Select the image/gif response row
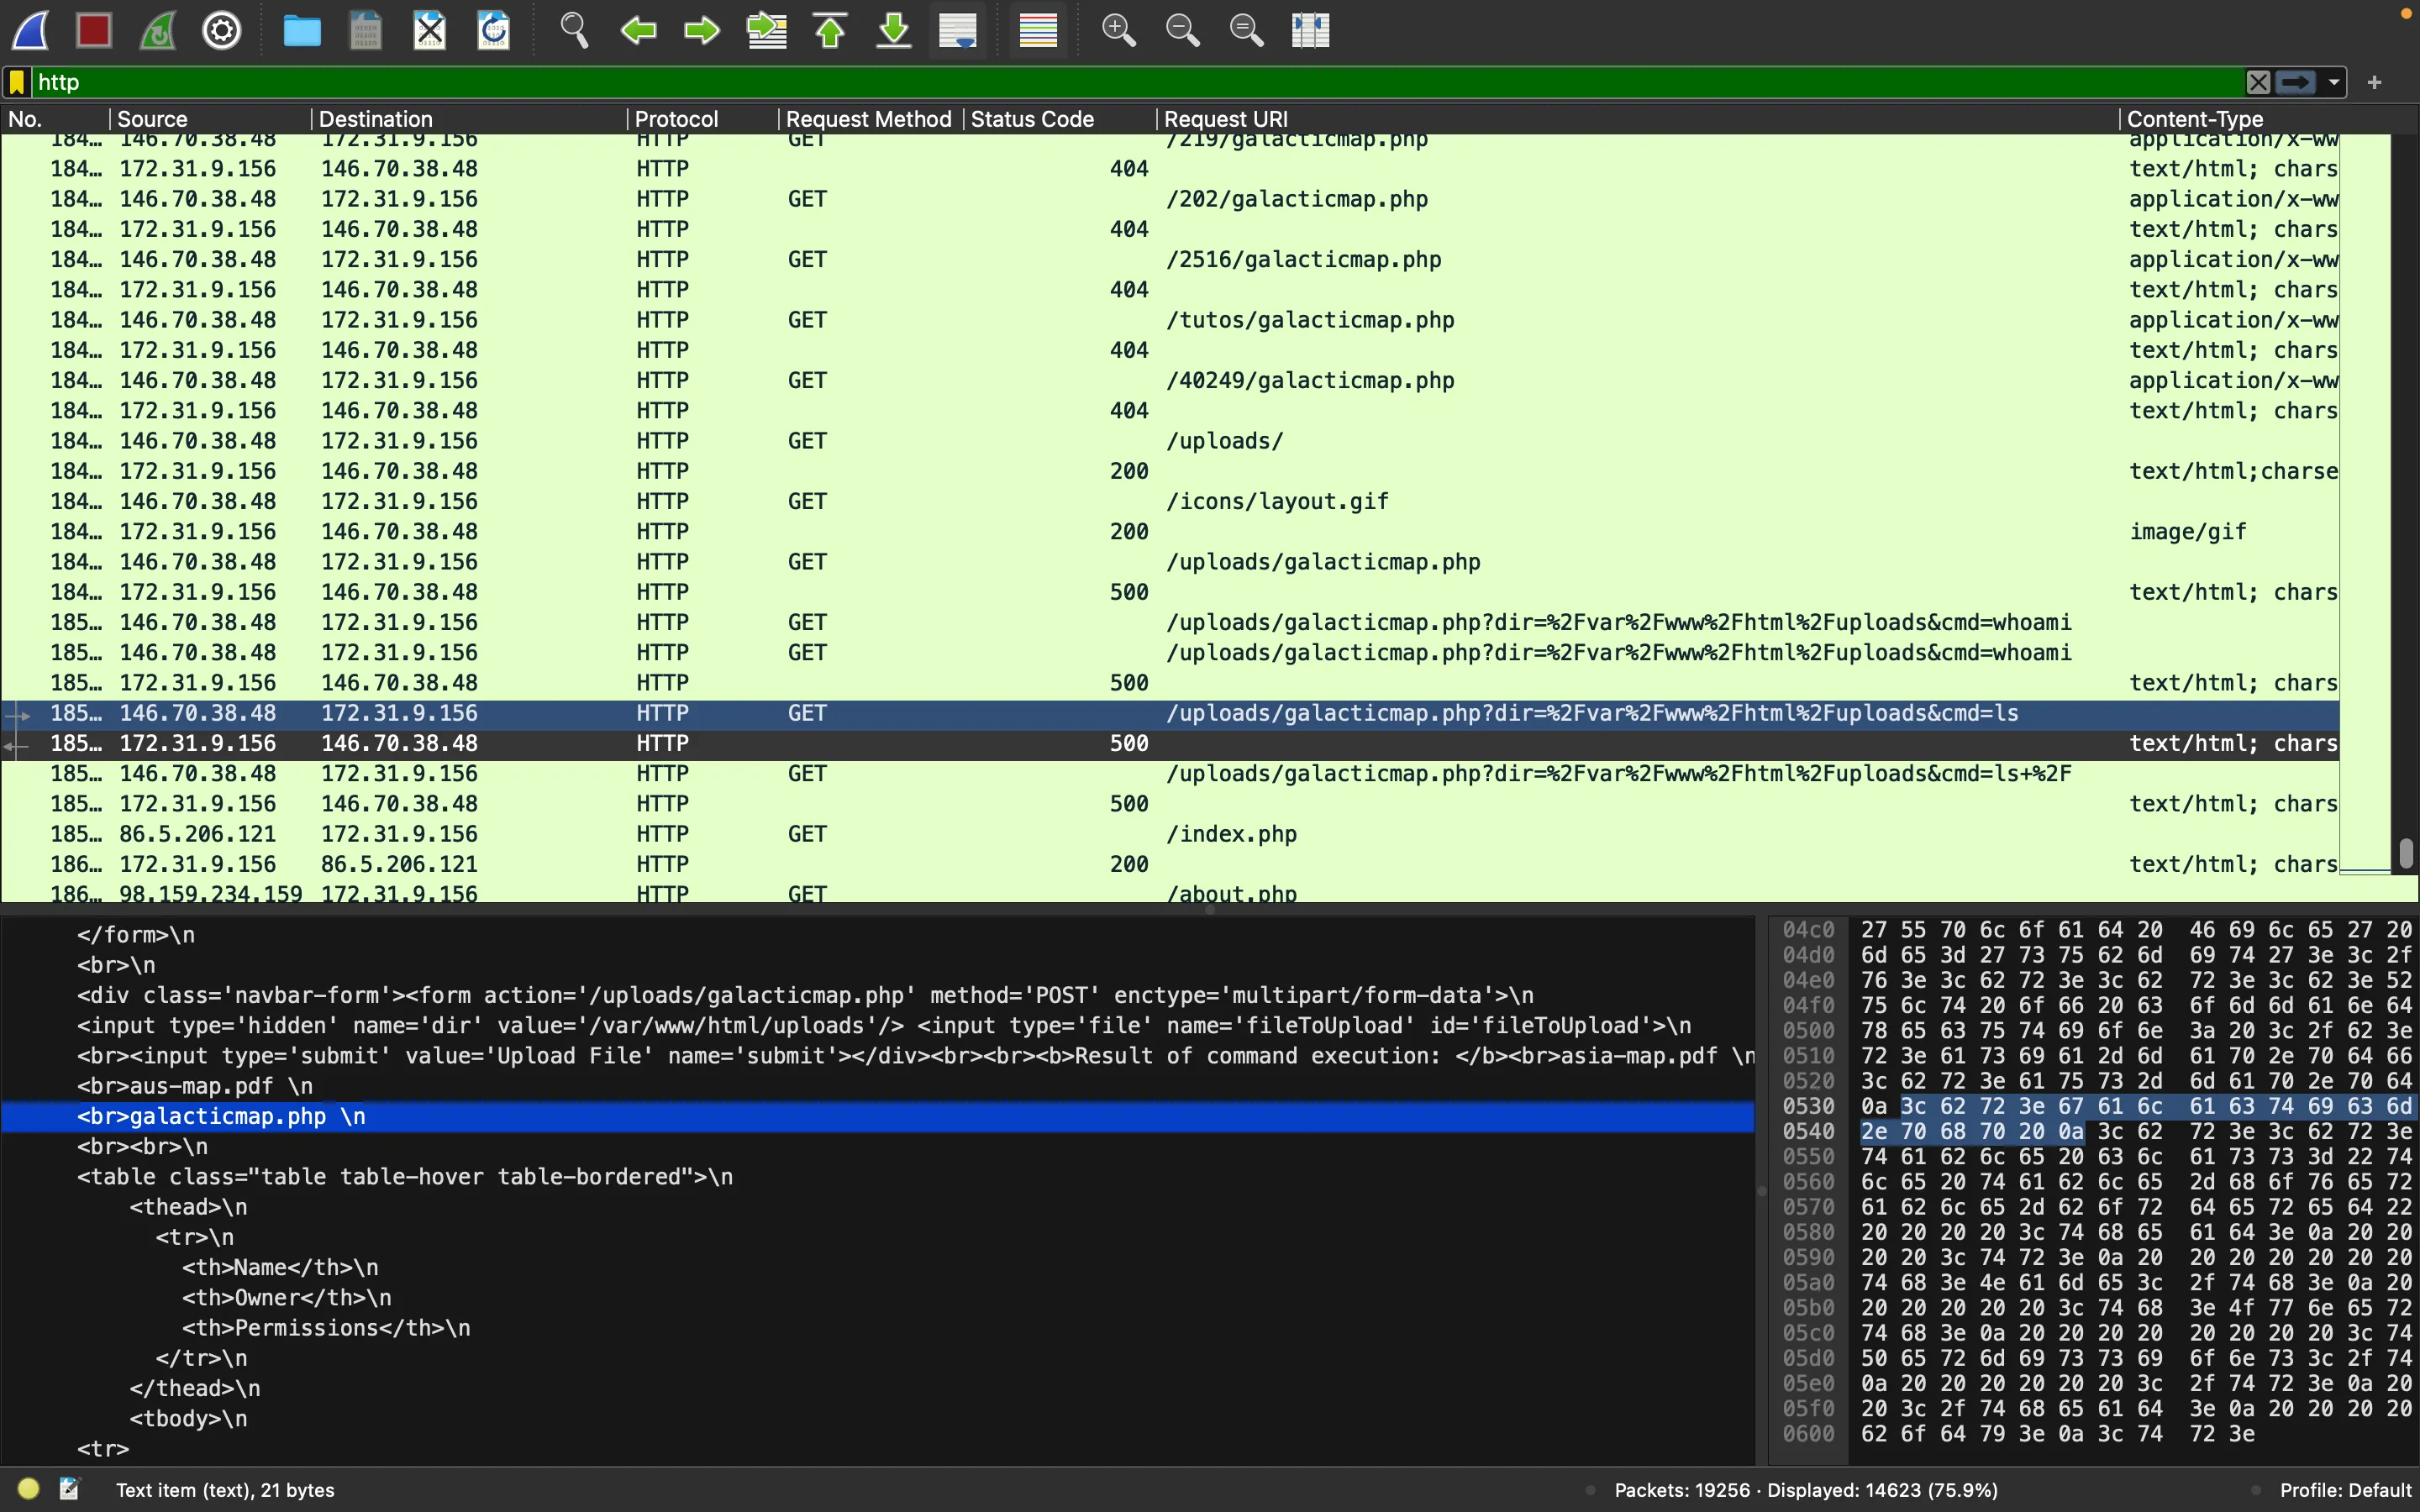 click(1170, 532)
